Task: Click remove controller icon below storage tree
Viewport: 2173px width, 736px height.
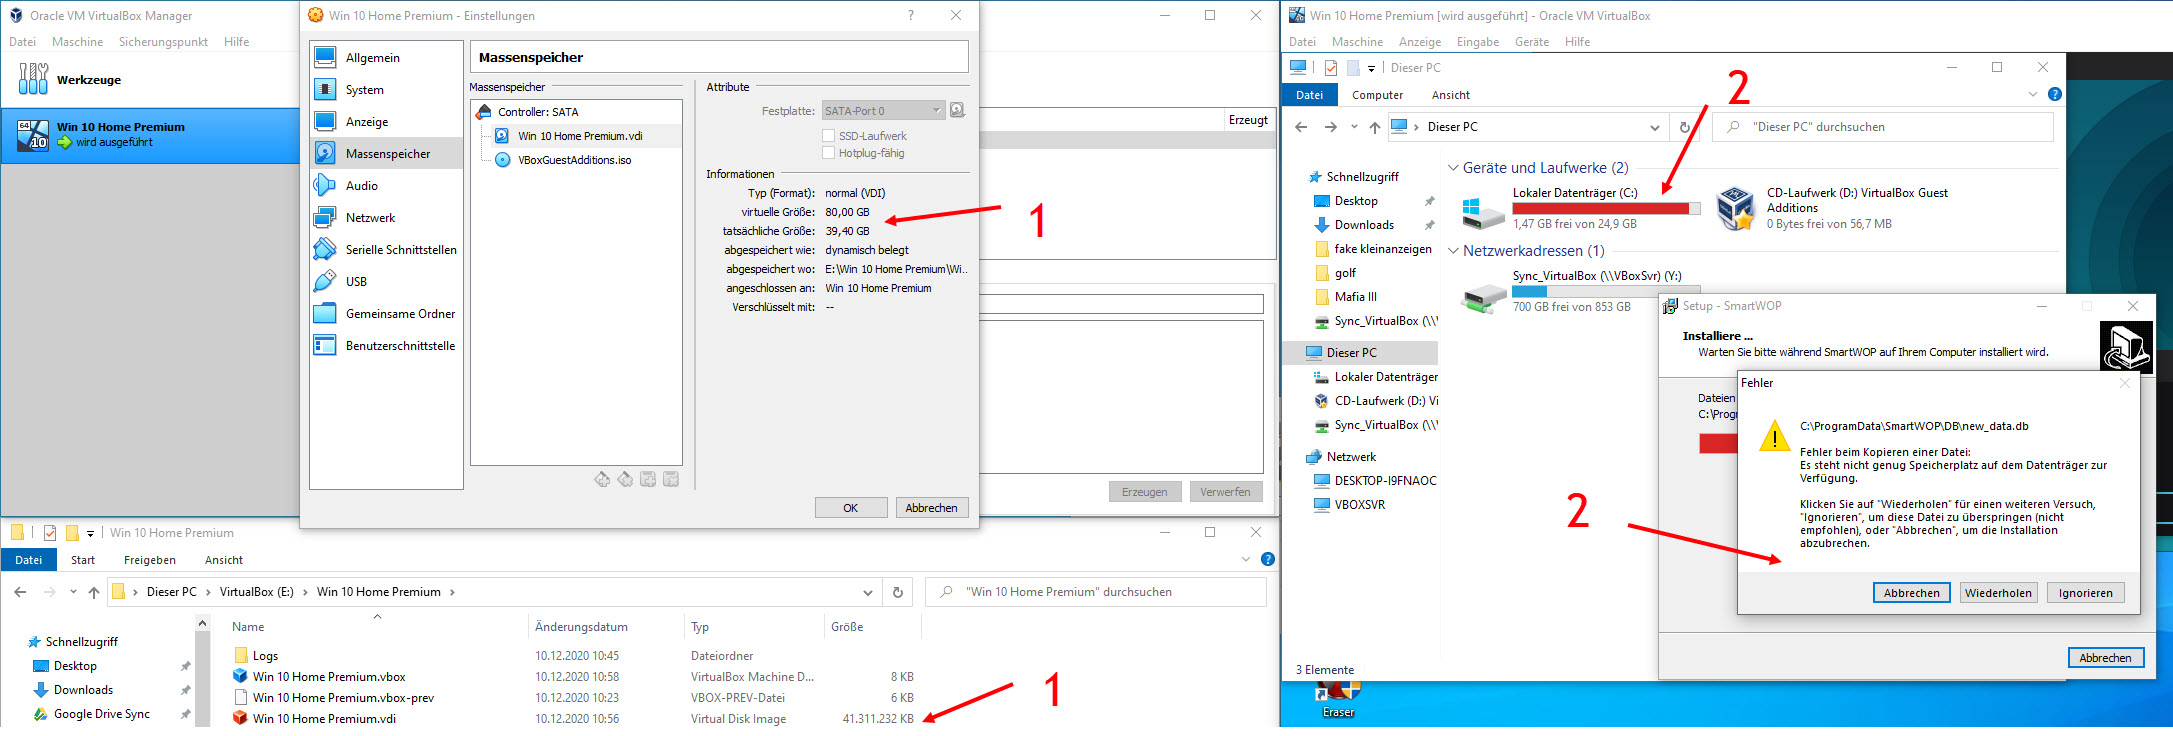Action: (625, 480)
